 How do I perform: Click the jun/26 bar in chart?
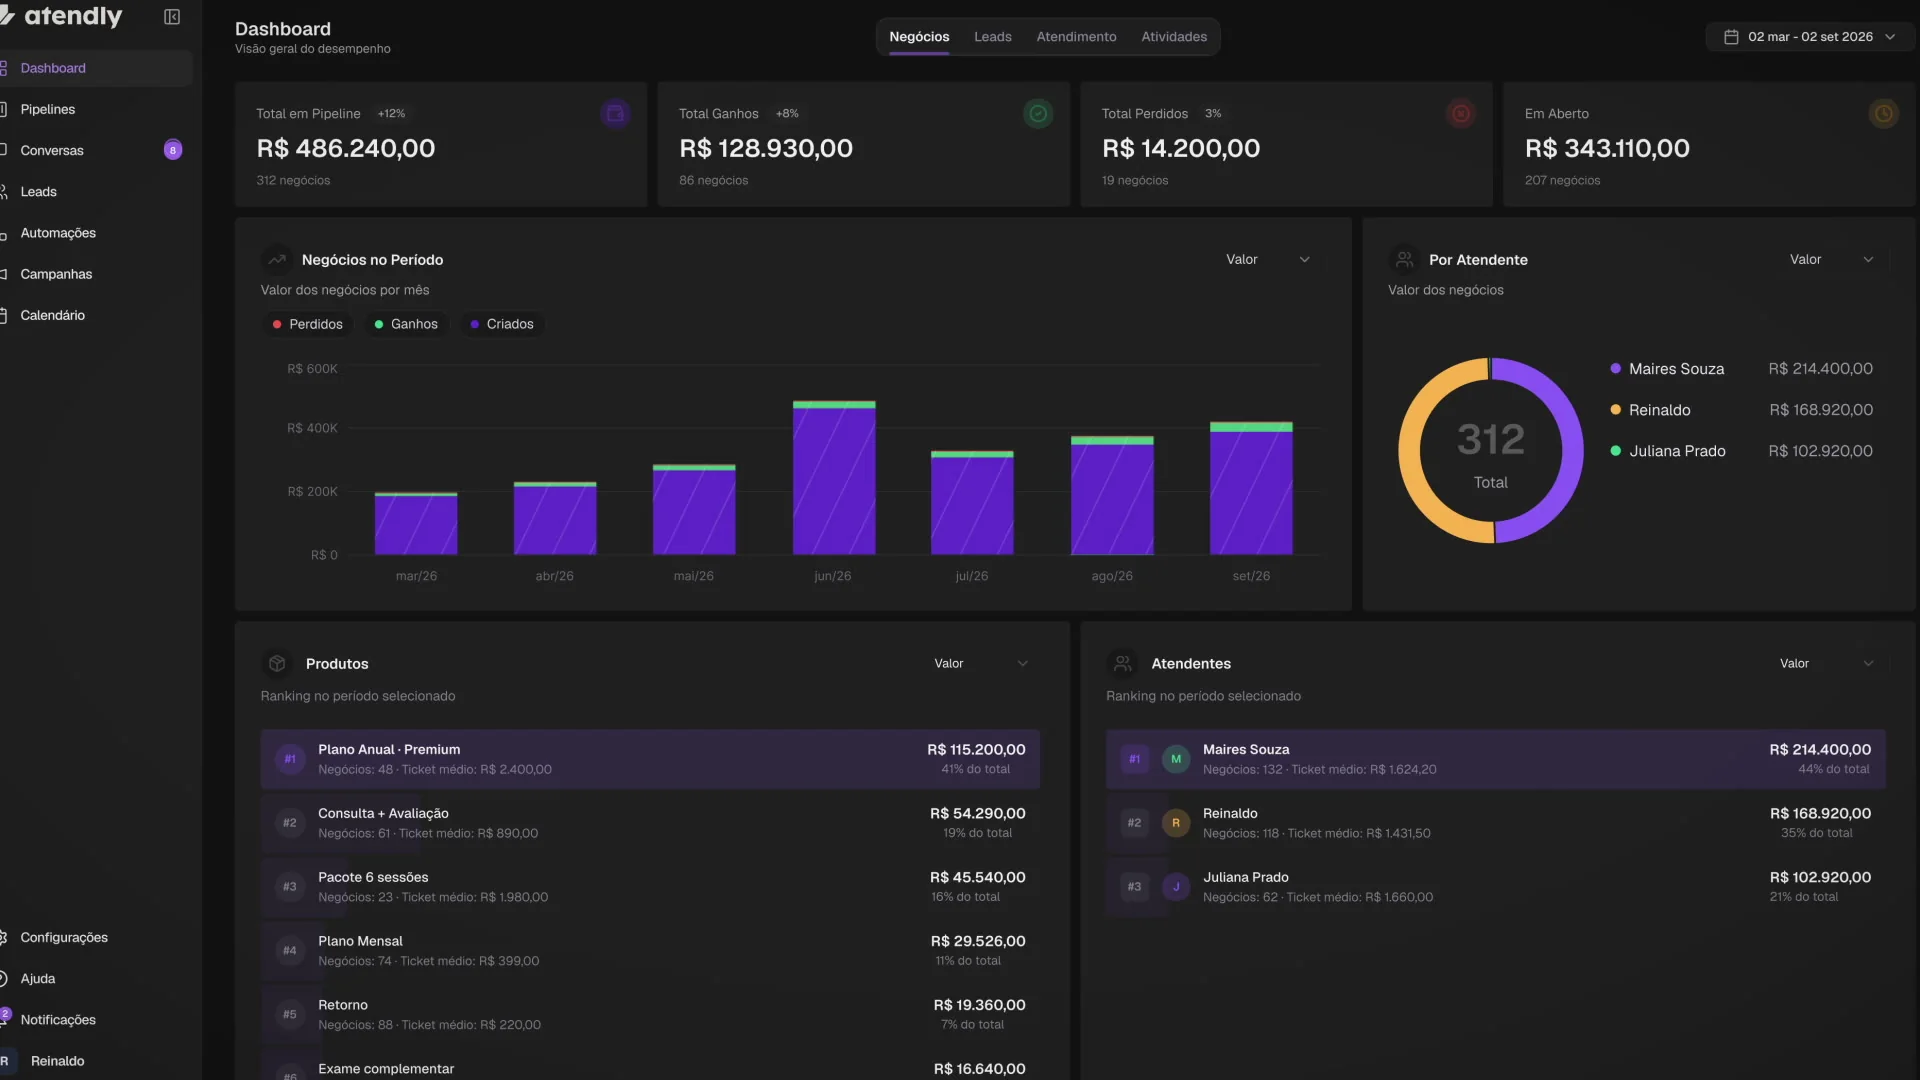click(834, 478)
